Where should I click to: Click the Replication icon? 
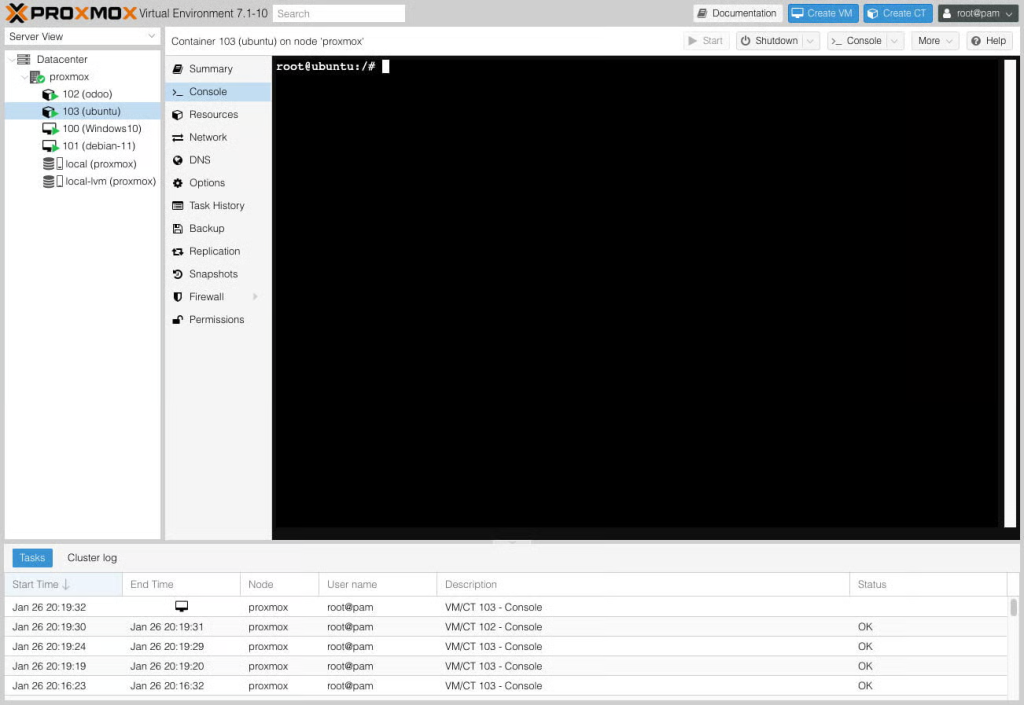[178, 251]
